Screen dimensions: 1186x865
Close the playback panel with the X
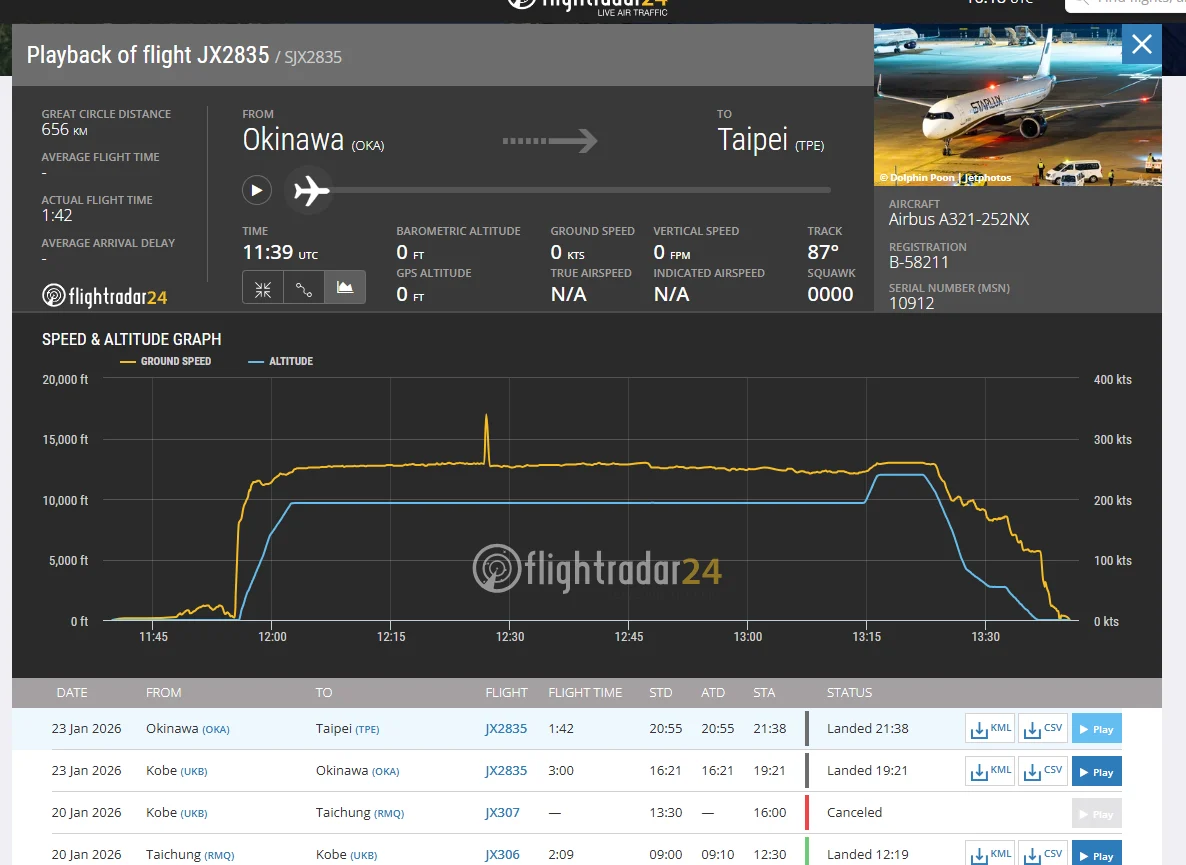1142,45
